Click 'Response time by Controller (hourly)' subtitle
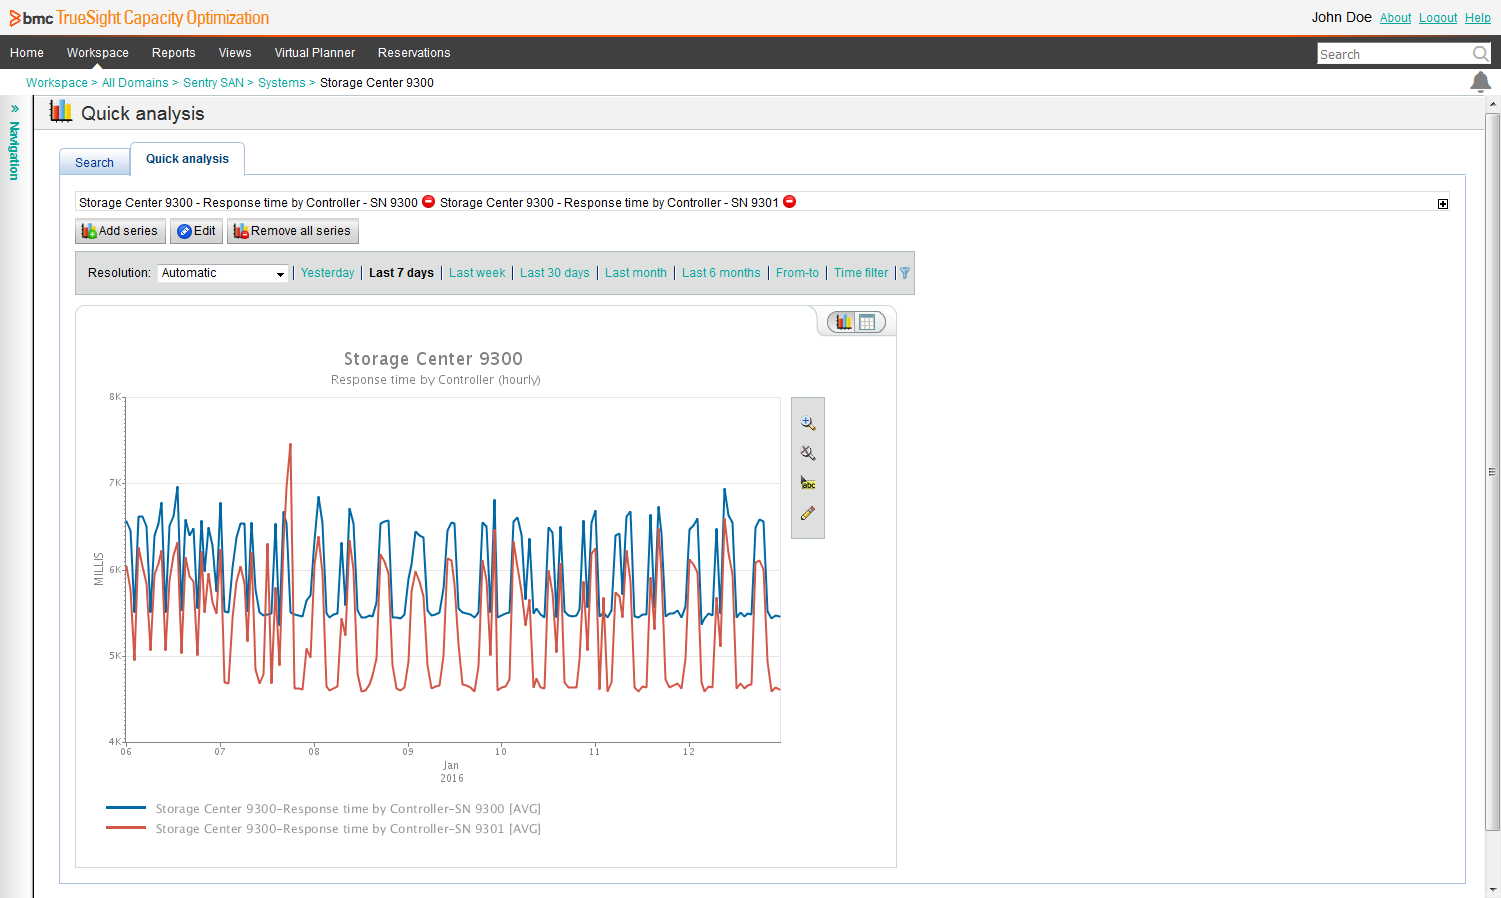 point(436,380)
